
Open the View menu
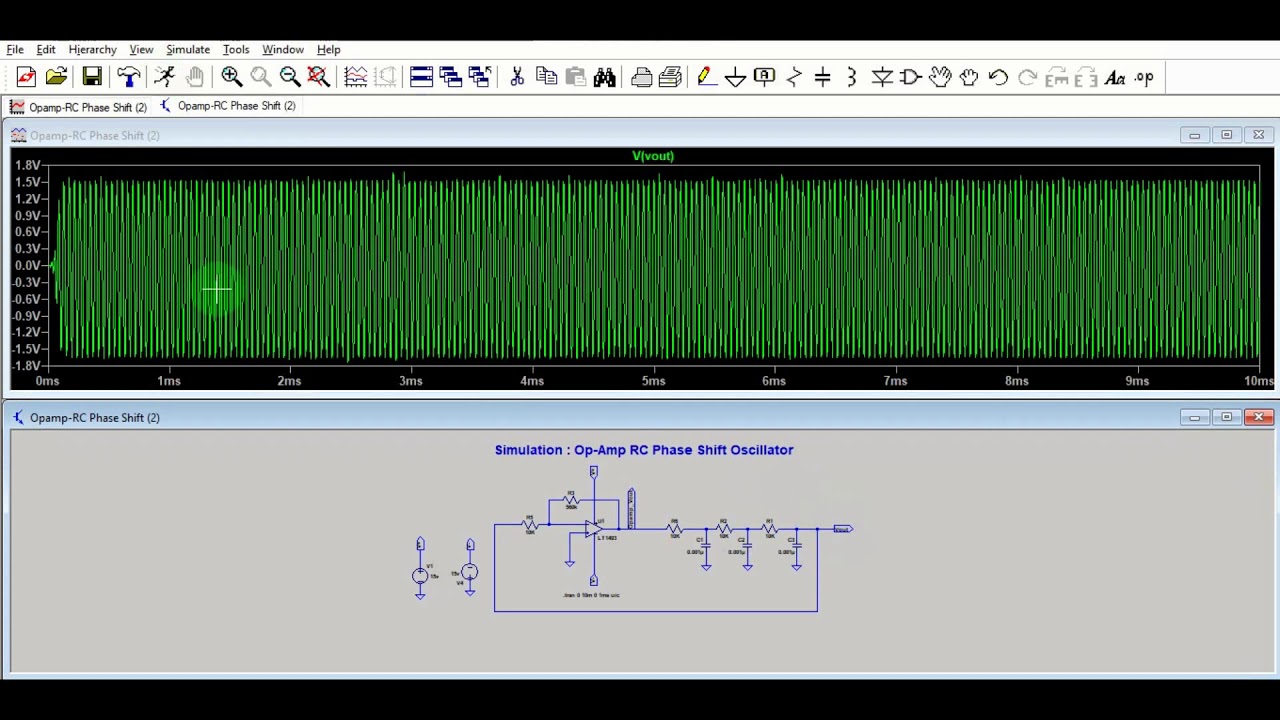point(141,49)
